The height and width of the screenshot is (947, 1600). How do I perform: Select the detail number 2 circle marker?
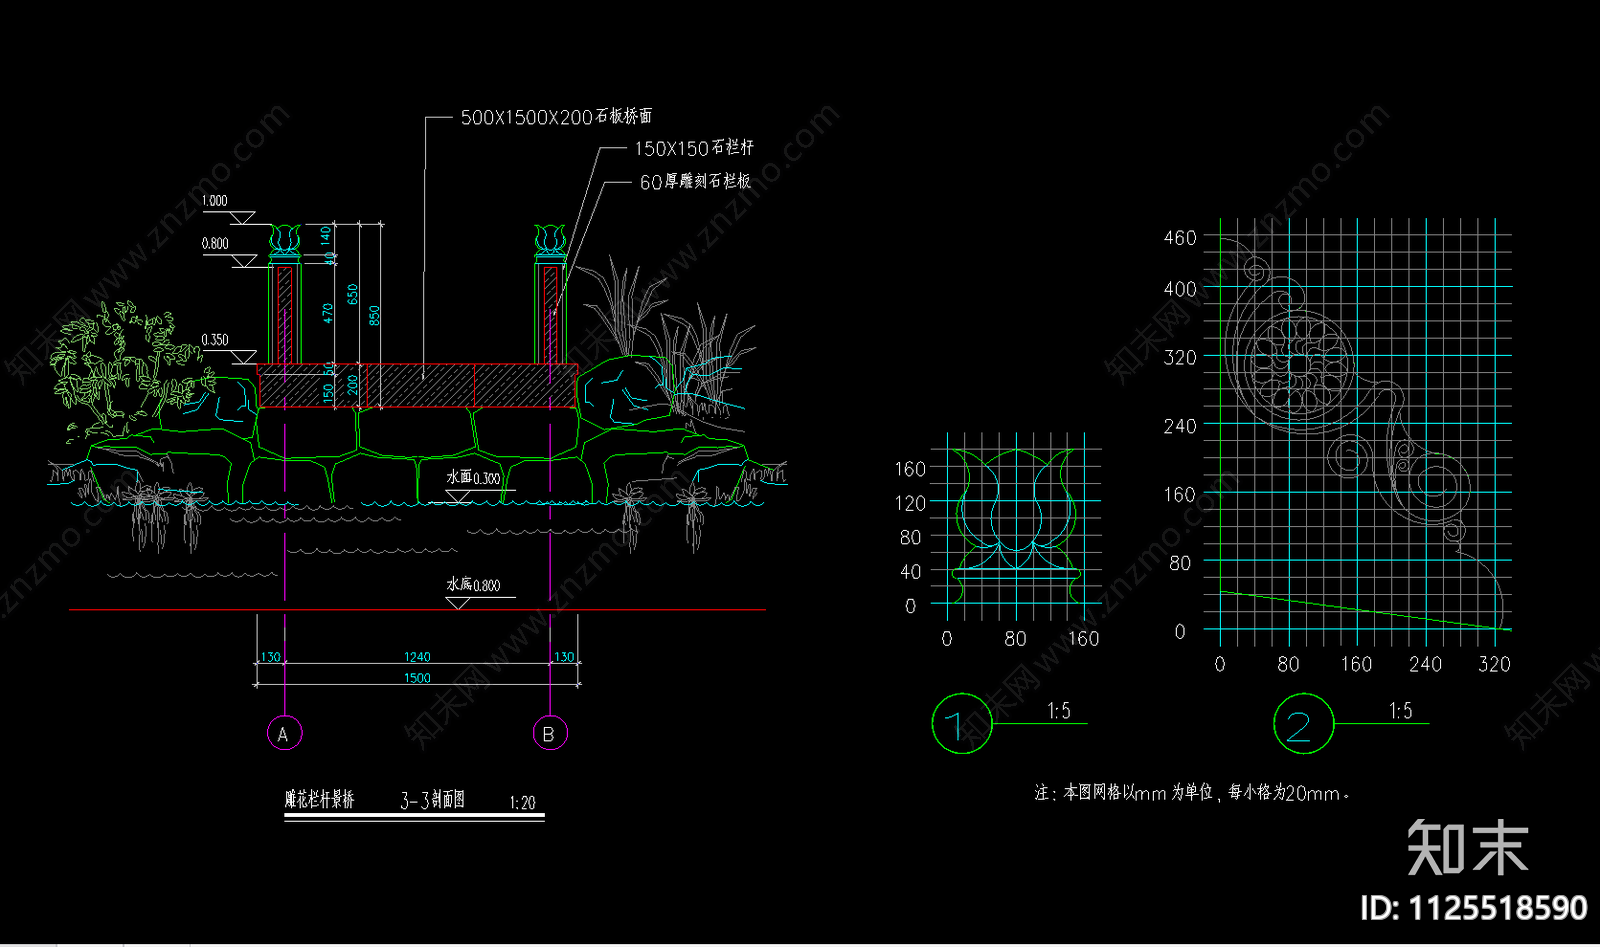click(1303, 725)
